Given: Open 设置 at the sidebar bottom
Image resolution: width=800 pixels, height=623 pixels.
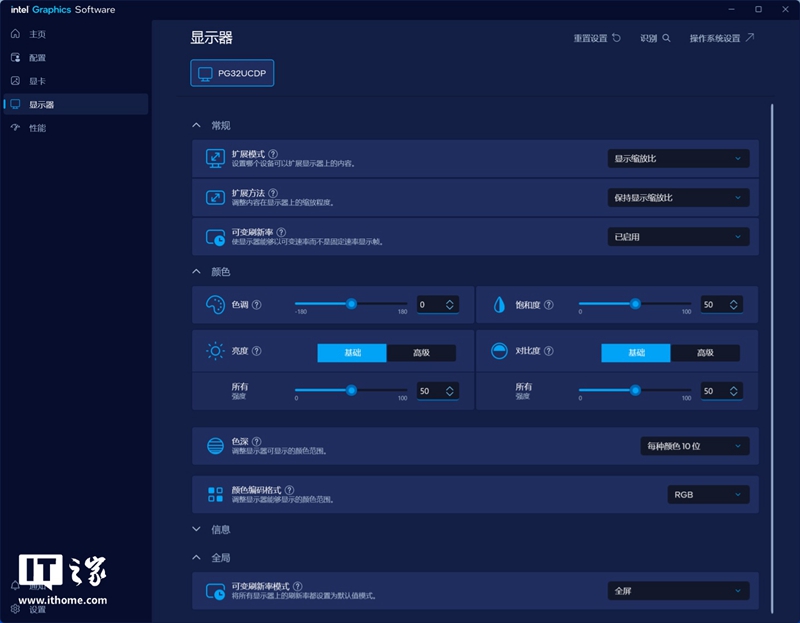Looking at the screenshot, I should pos(29,609).
